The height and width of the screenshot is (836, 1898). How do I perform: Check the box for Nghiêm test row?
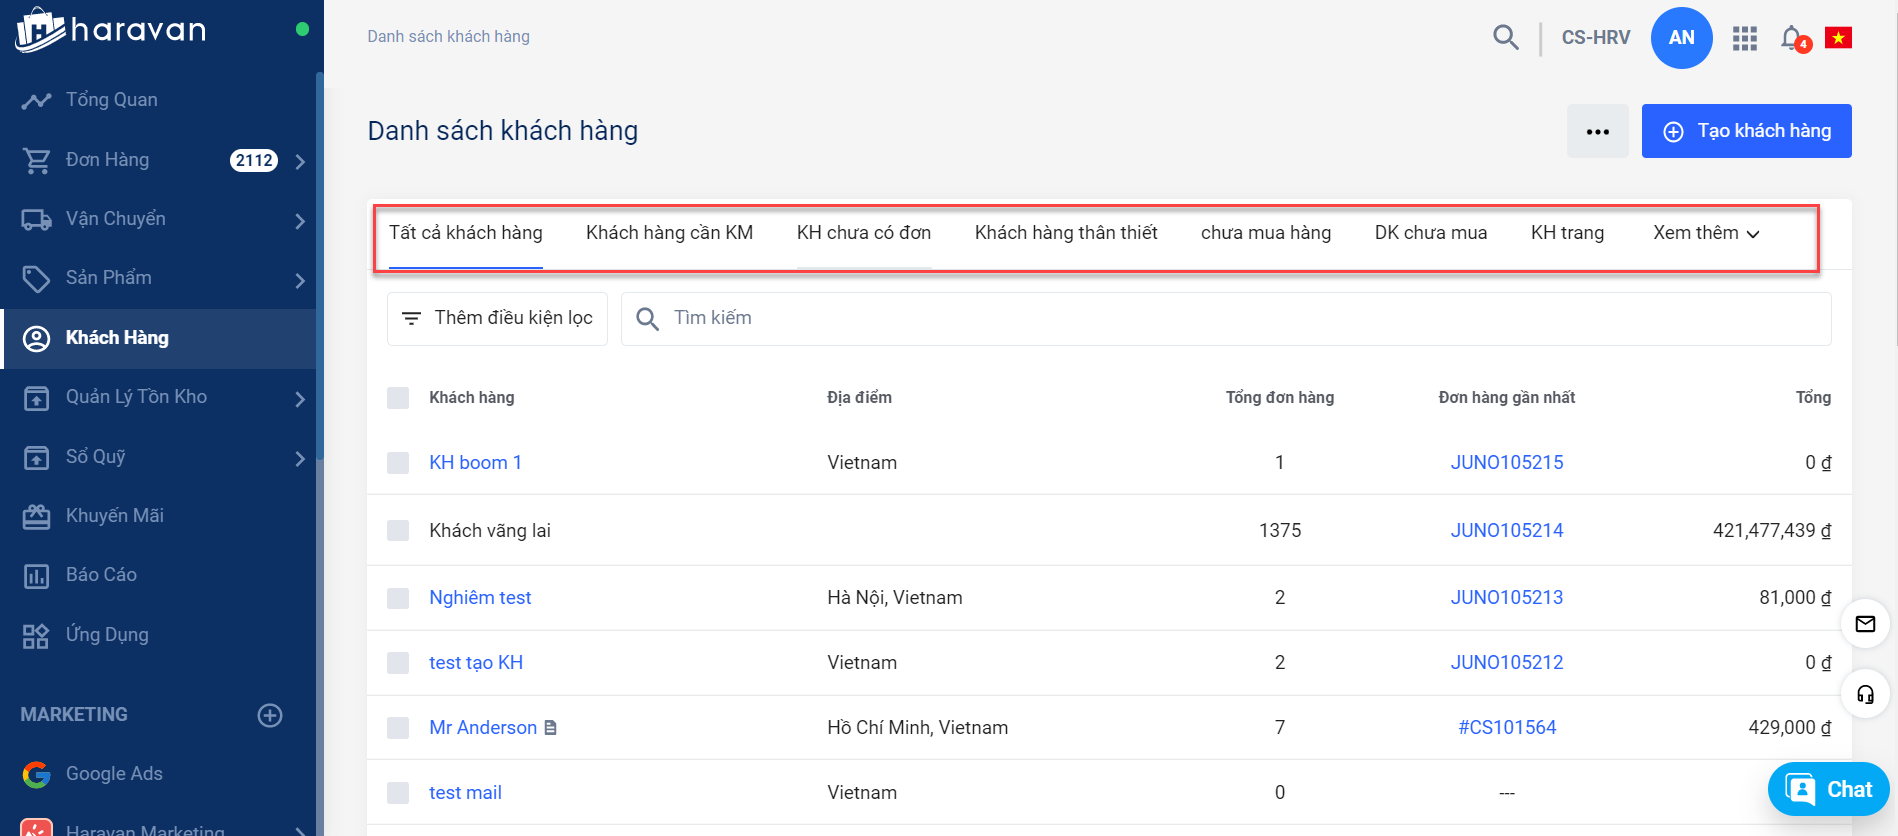point(398,598)
